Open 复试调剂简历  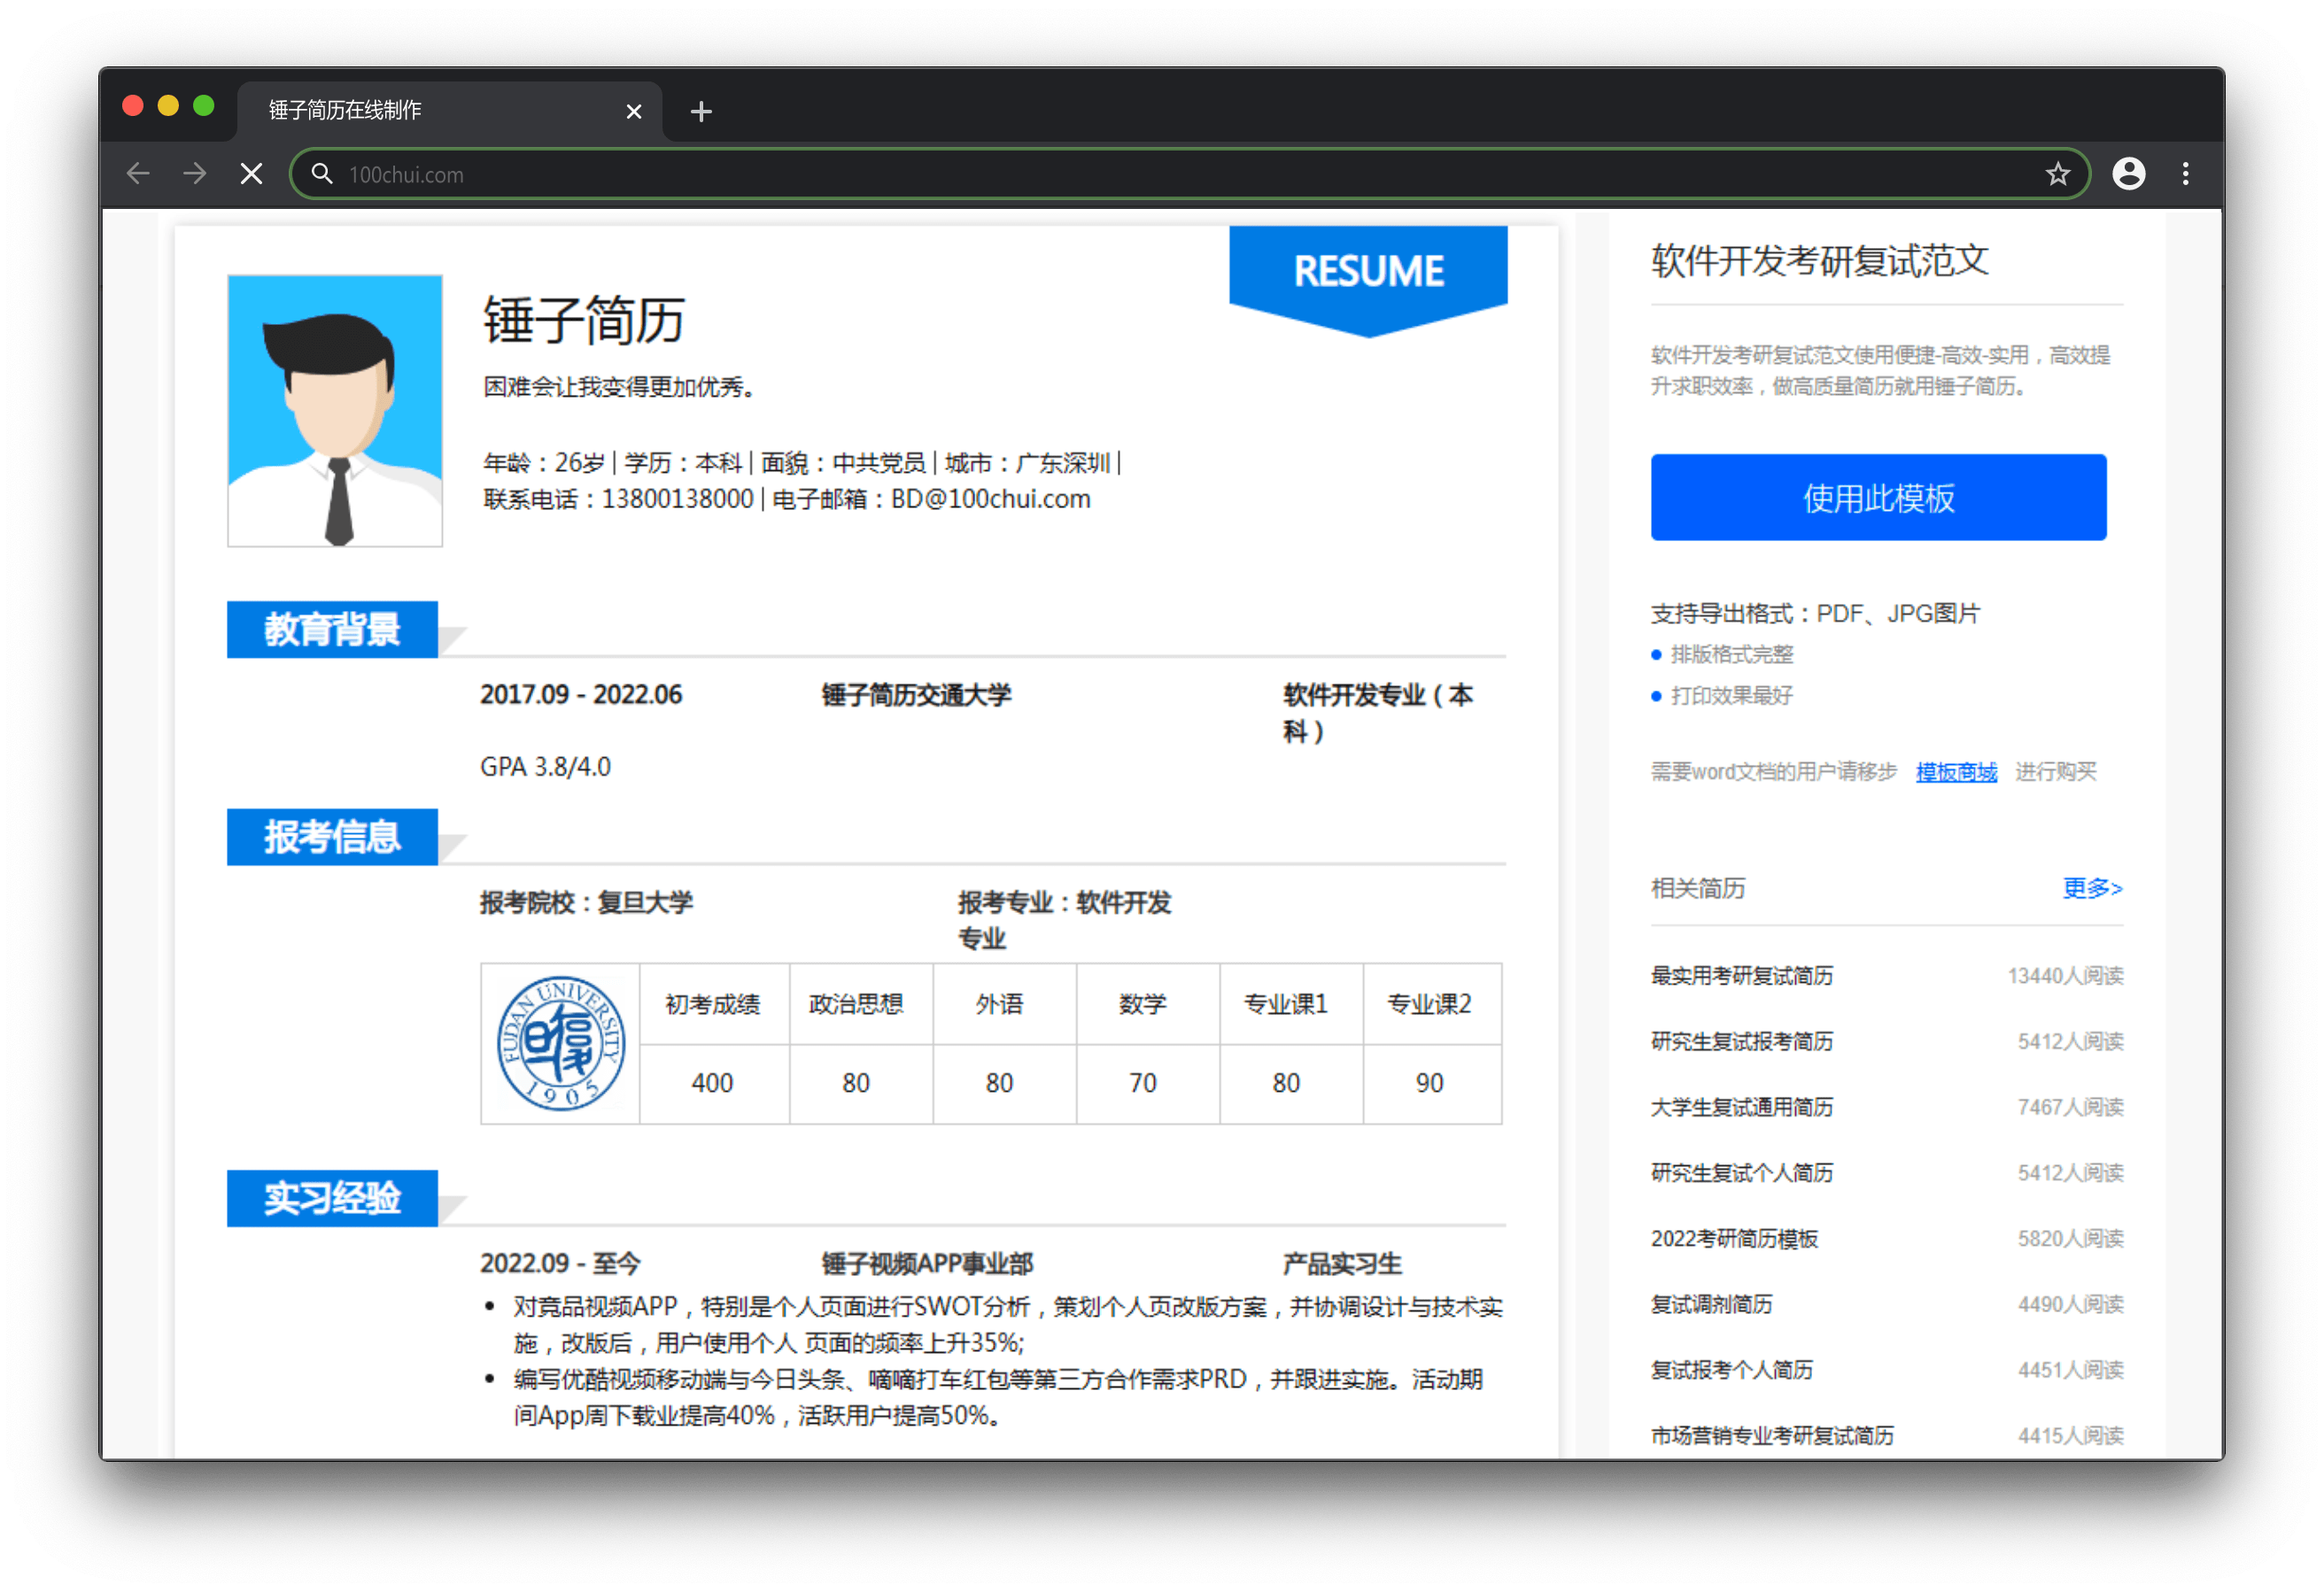tap(1711, 1305)
